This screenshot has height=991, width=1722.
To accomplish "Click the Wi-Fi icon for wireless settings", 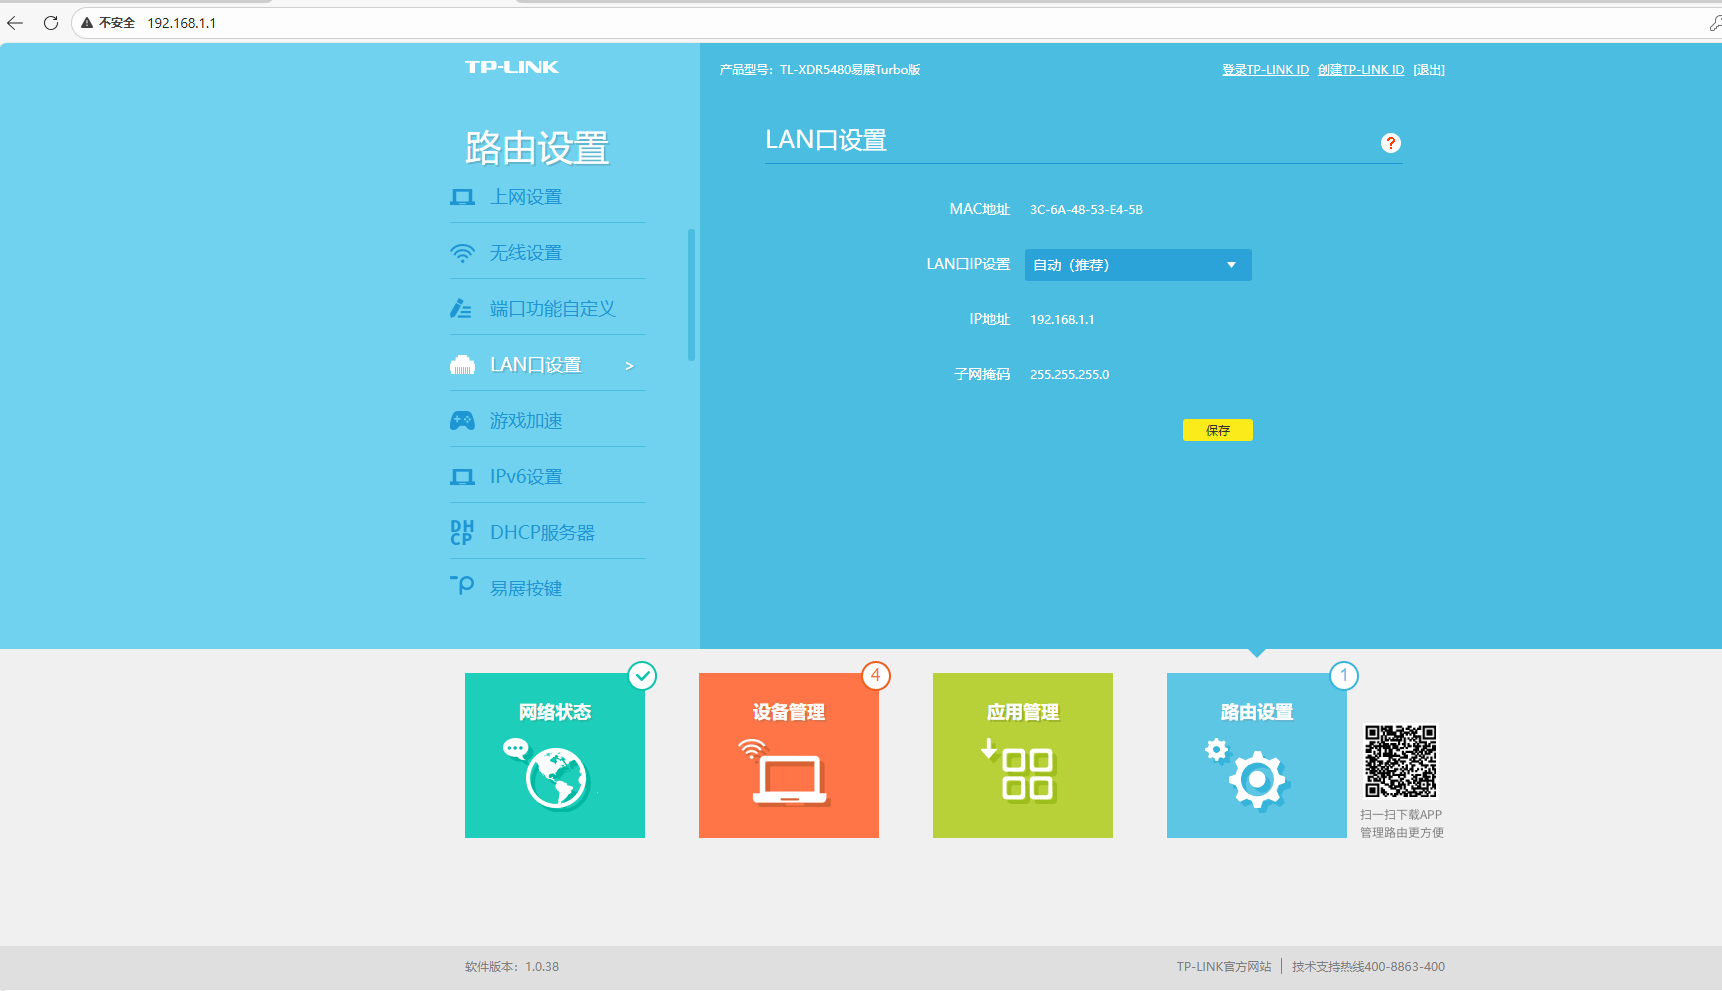I will point(462,253).
